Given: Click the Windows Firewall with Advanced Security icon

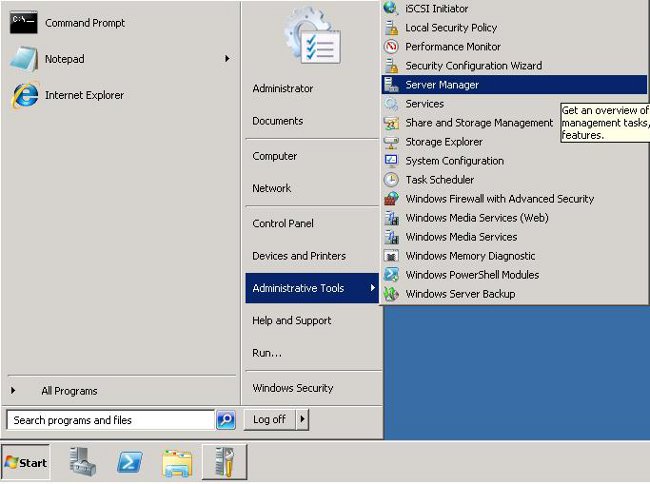Looking at the screenshot, I should (391, 199).
